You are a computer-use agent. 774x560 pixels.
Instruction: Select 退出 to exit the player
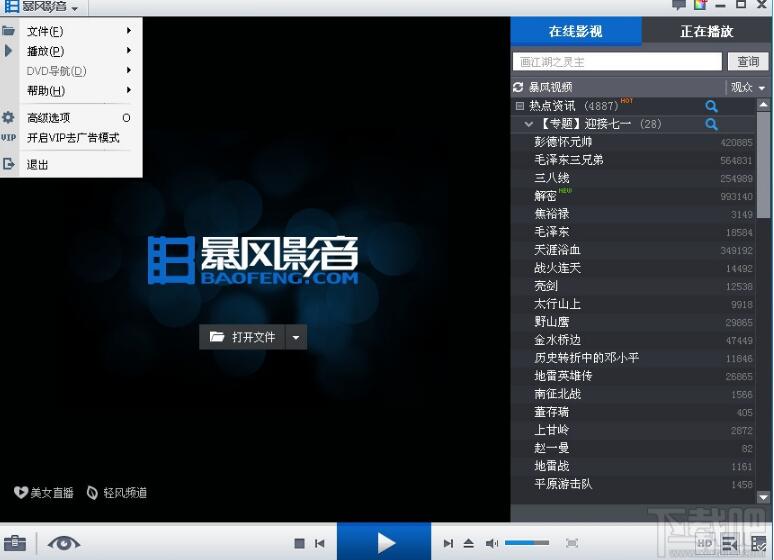click(x=79, y=164)
